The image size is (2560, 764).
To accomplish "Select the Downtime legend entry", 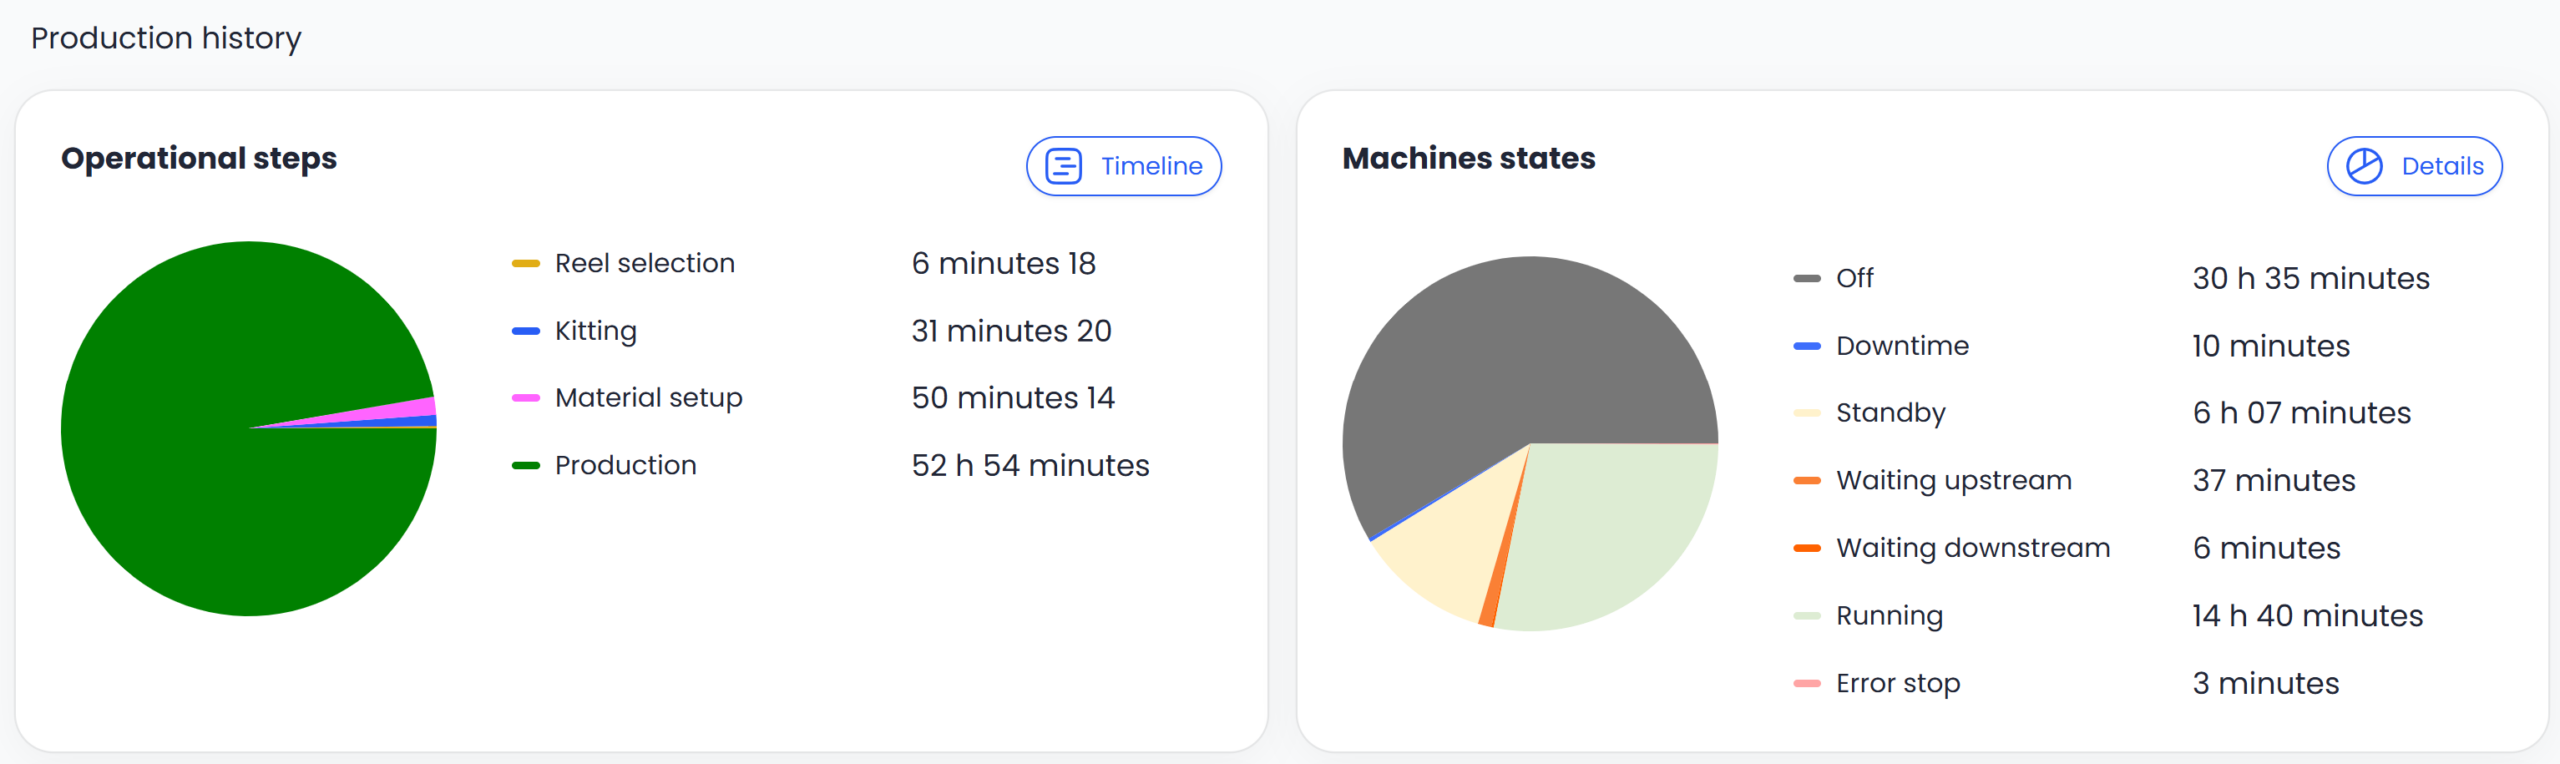I will pos(1902,346).
